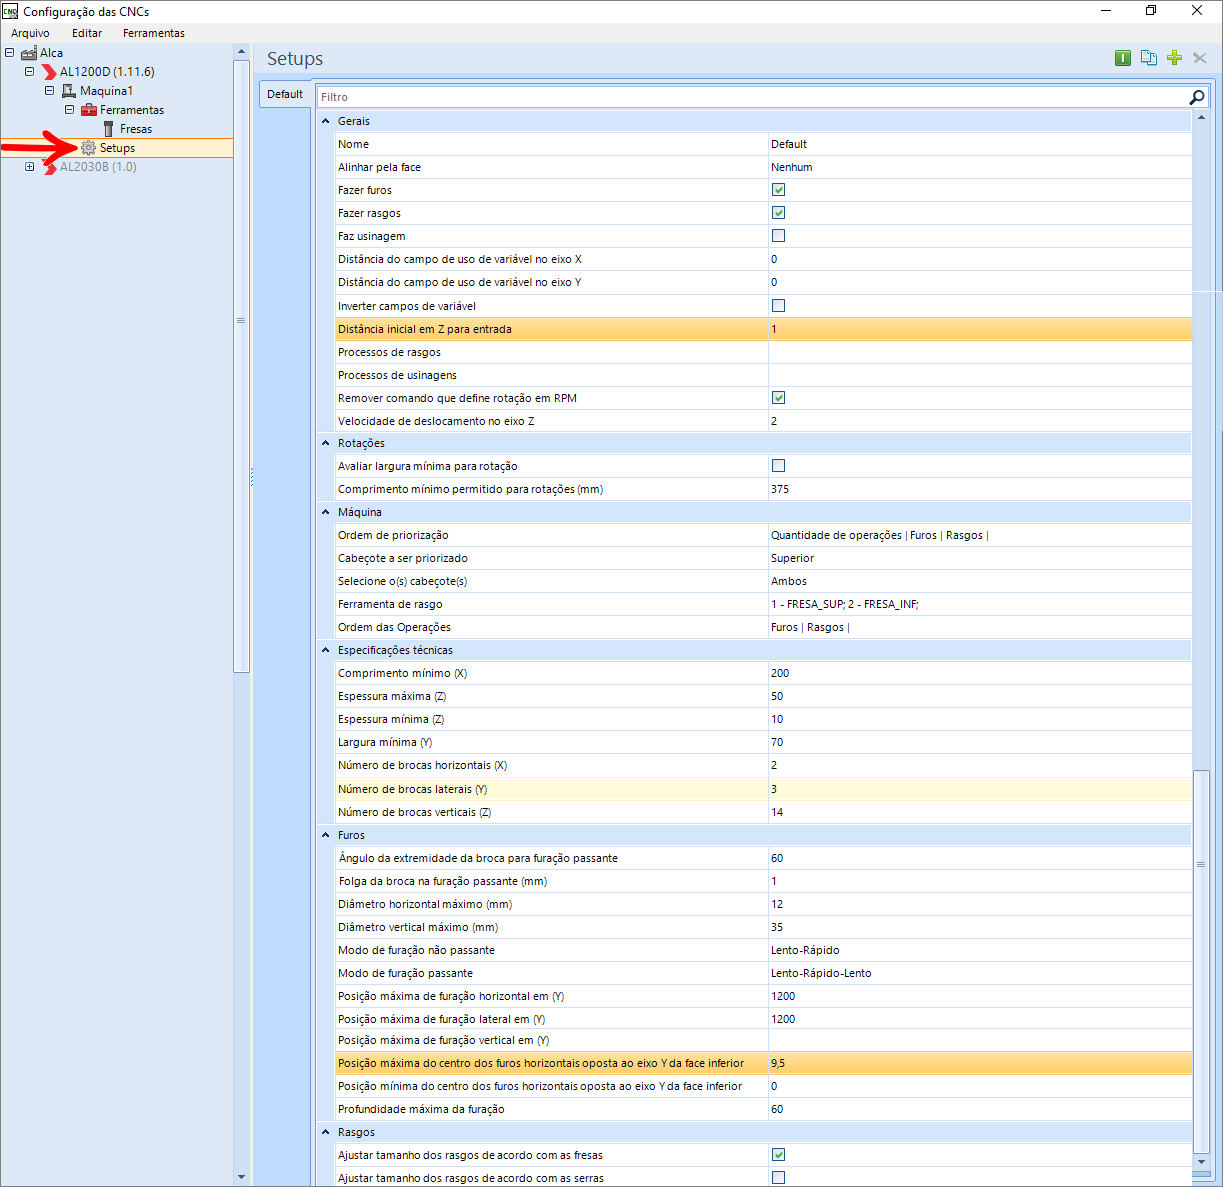Image resolution: width=1223 pixels, height=1187 pixels.
Task: Click the red toolbox Ferramentas icon
Action: [x=89, y=110]
